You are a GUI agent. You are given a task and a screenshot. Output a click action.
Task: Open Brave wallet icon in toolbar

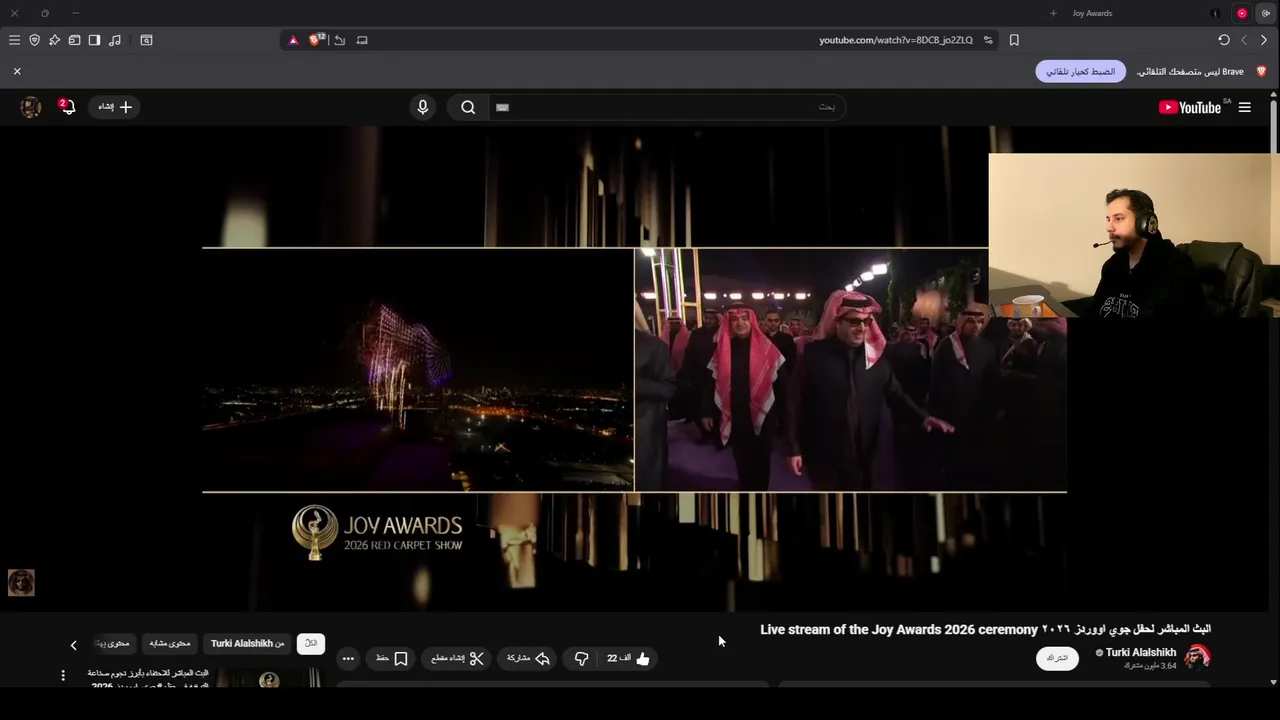click(74, 40)
